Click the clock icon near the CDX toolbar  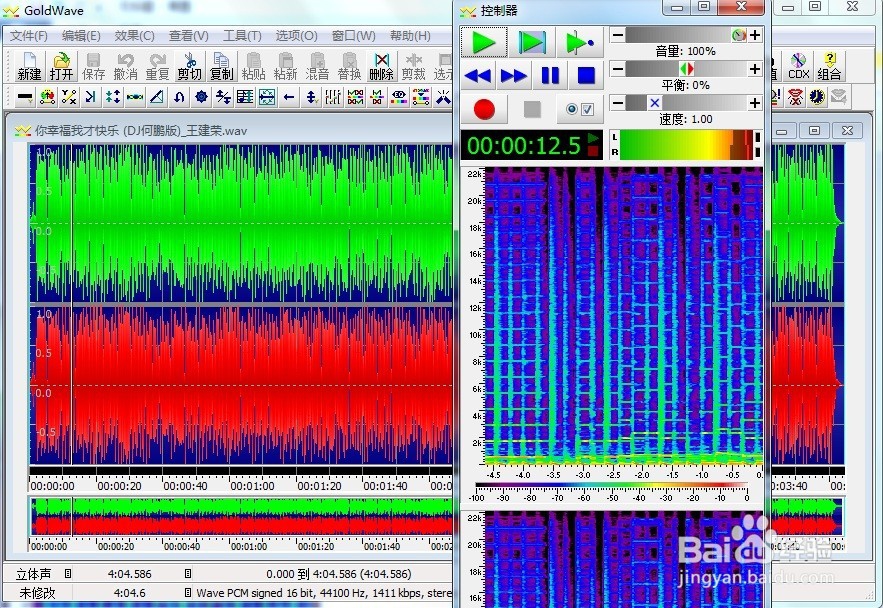pos(817,97)
